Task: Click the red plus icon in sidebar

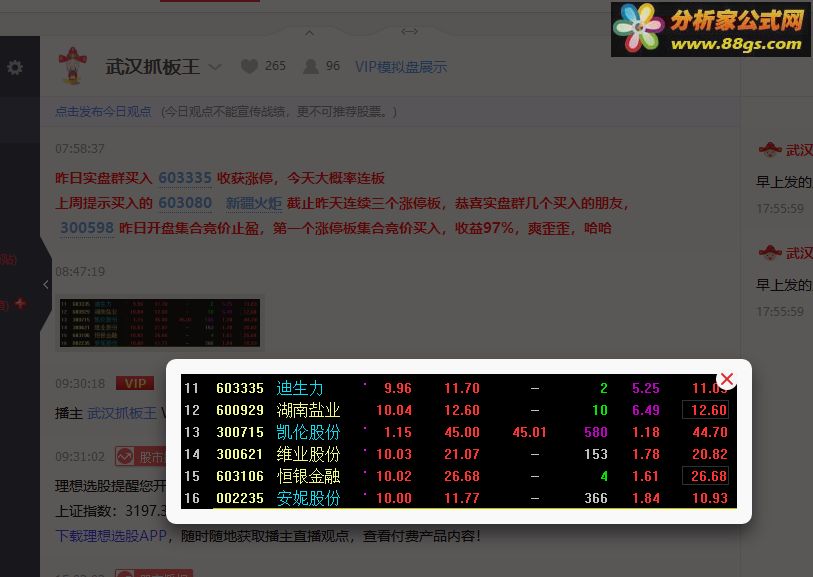Action: pos(20,303)
